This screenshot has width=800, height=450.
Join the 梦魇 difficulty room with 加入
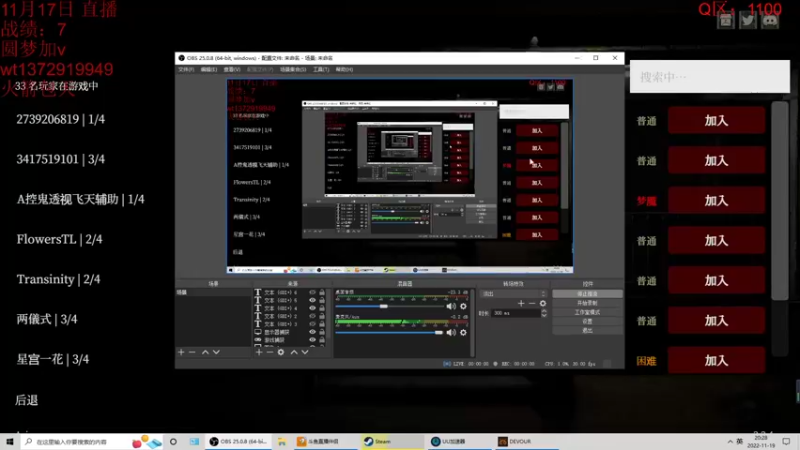tap(716, 201)
